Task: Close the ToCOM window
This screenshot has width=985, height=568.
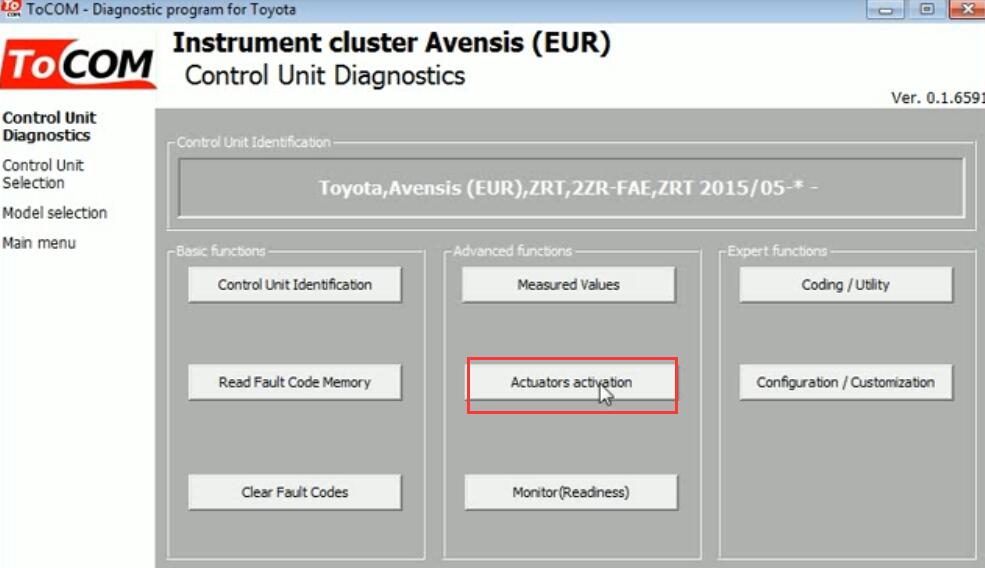Action: 967,9
